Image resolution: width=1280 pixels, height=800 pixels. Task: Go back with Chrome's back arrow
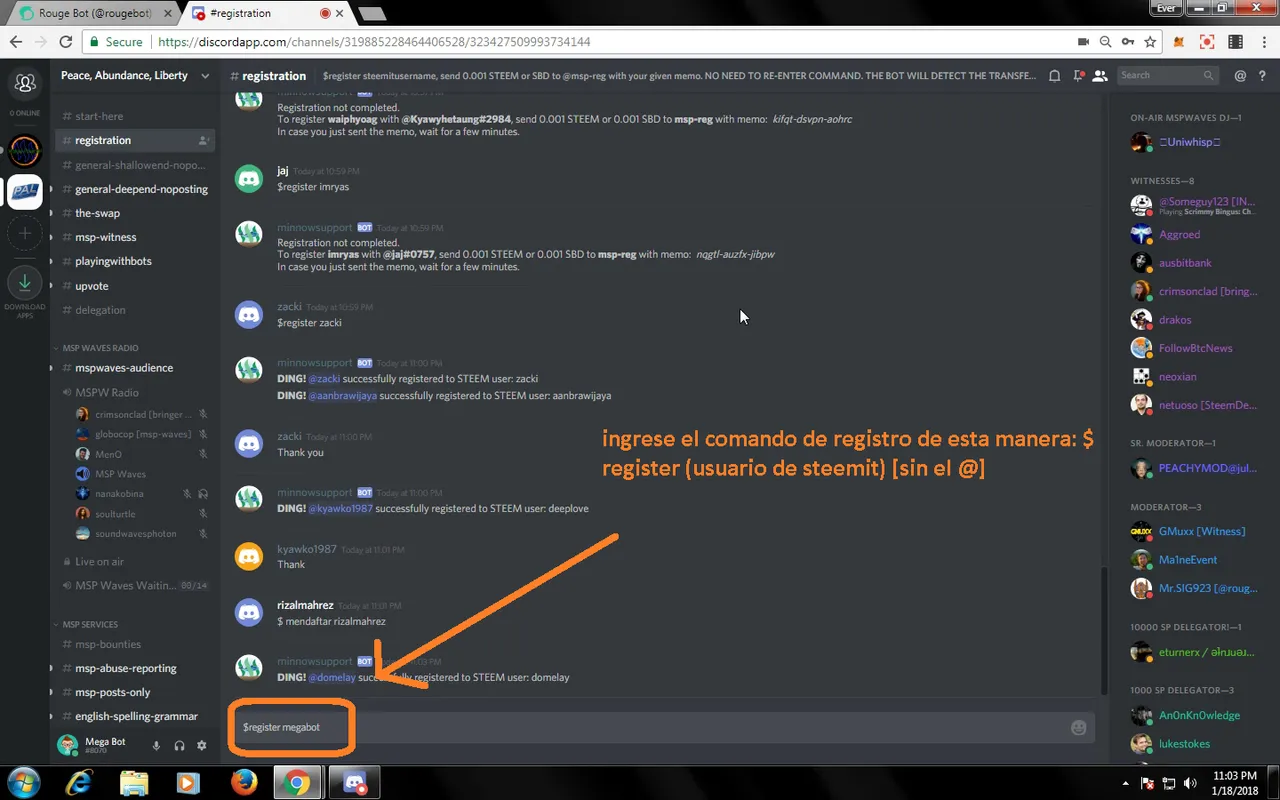16,42
